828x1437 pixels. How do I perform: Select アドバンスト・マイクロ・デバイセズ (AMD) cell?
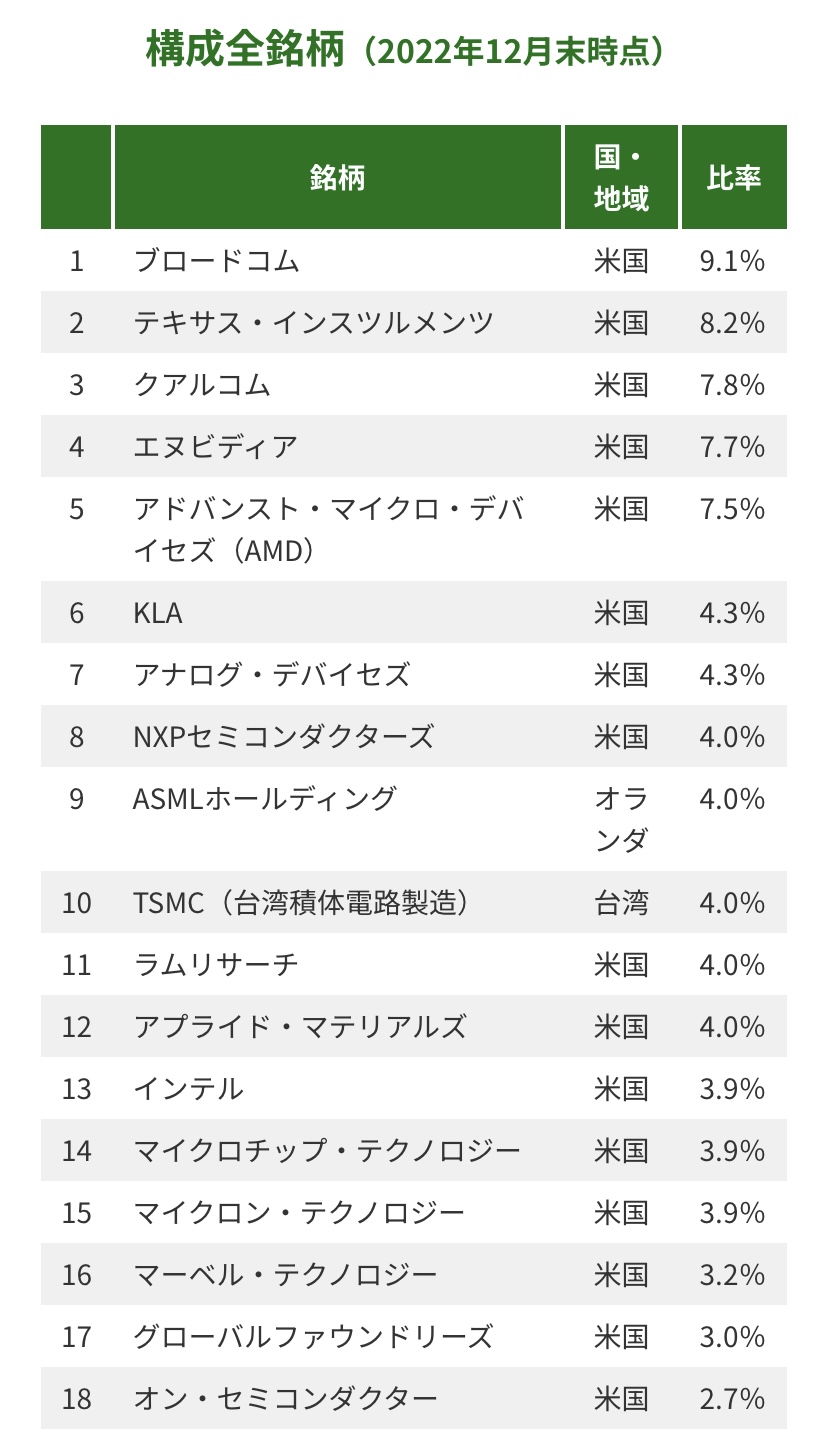pos(329,529)
